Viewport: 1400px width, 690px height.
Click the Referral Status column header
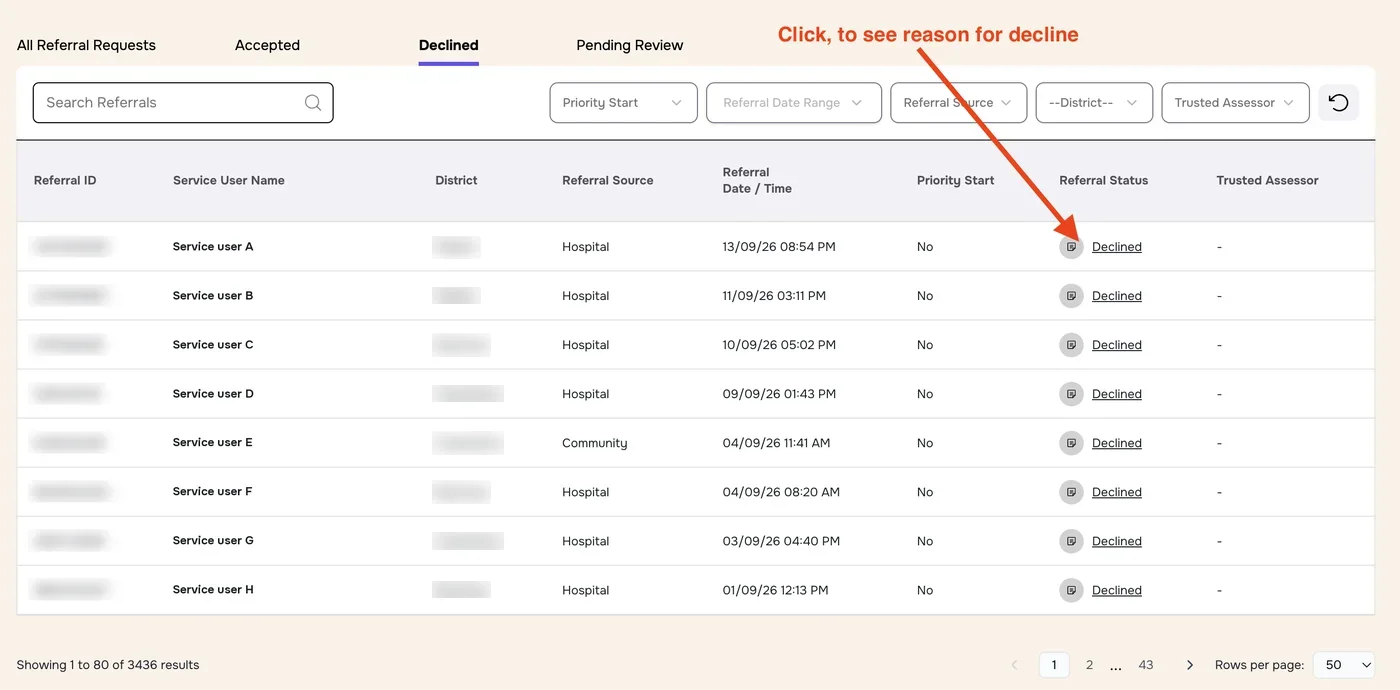click(1104, 180)
